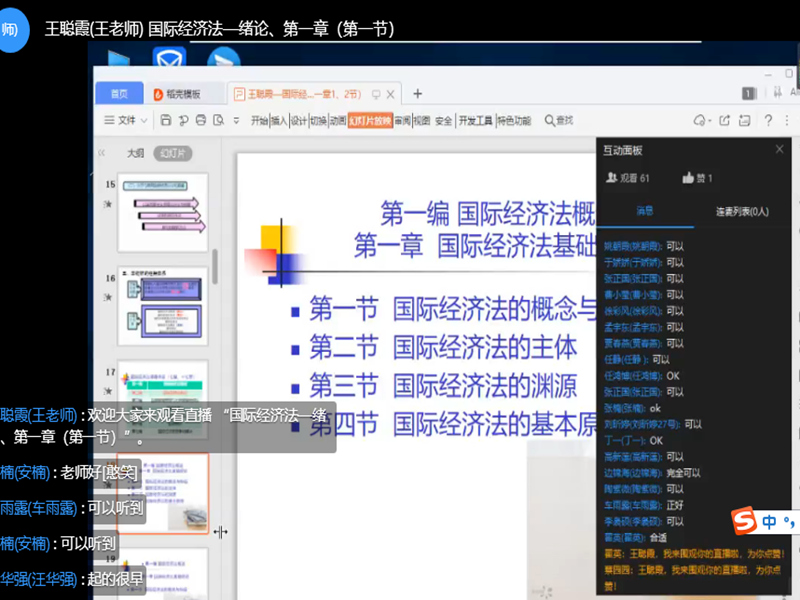
Task: Select slide 15 thumbnail
Action: (162, 212)
